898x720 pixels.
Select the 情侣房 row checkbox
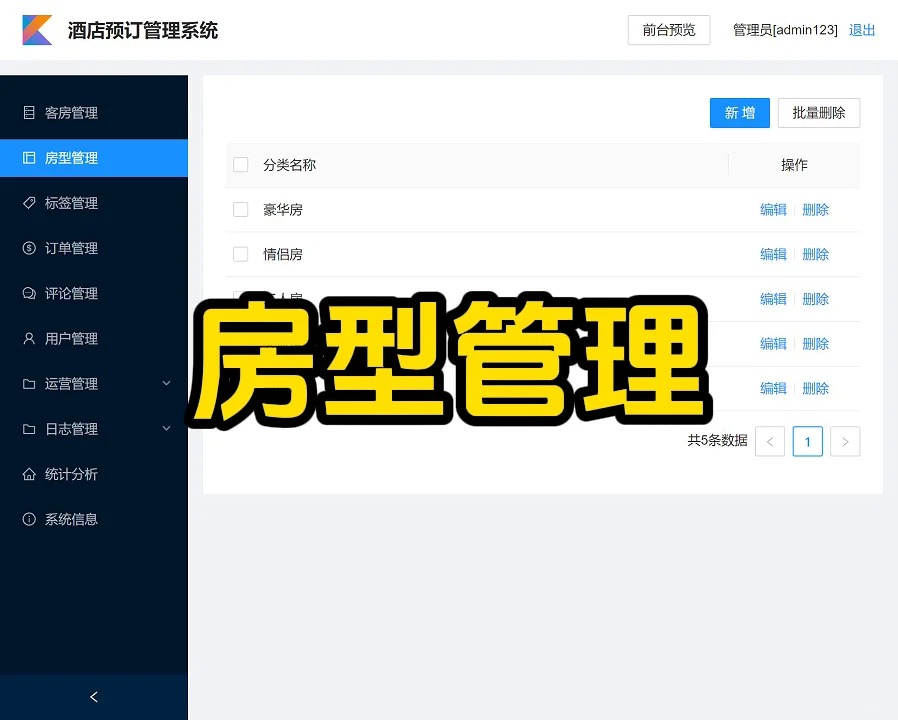click(x=240, y=254)
